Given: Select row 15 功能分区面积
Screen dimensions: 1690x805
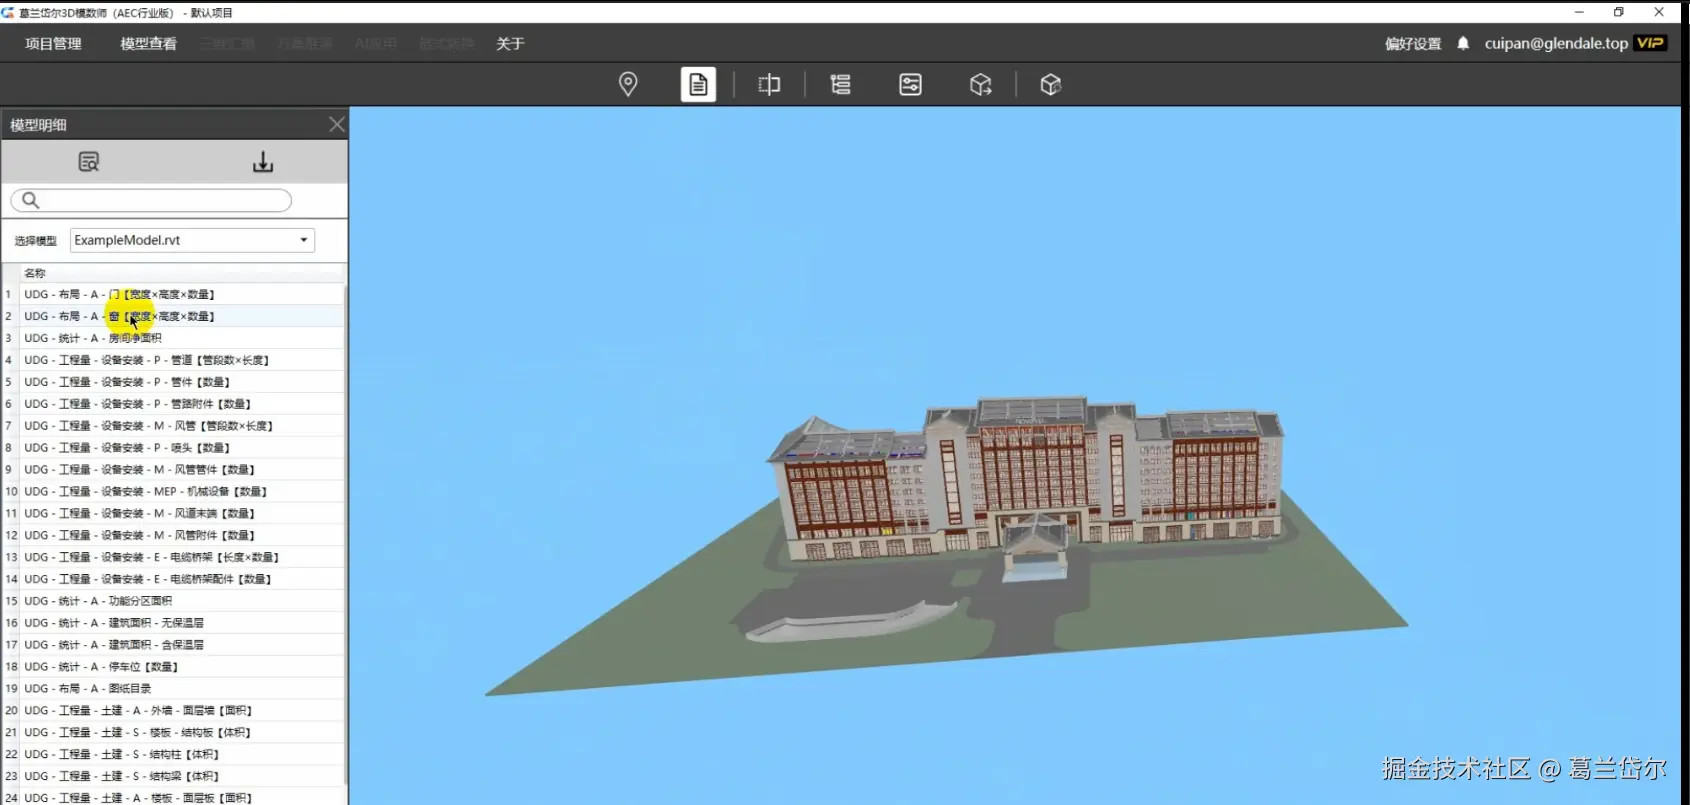Looking at the screenshot, I should [173, 601].
